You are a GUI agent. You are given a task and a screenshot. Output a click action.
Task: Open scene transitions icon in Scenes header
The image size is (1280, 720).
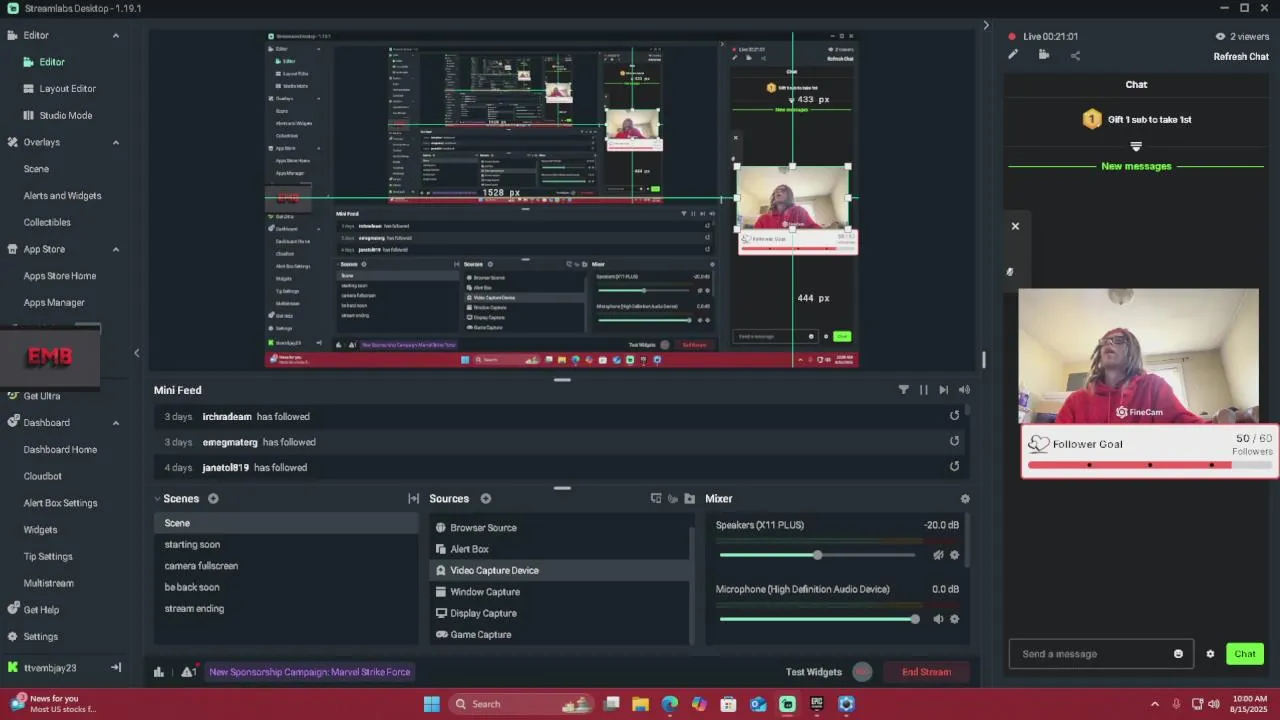[413, 499]
